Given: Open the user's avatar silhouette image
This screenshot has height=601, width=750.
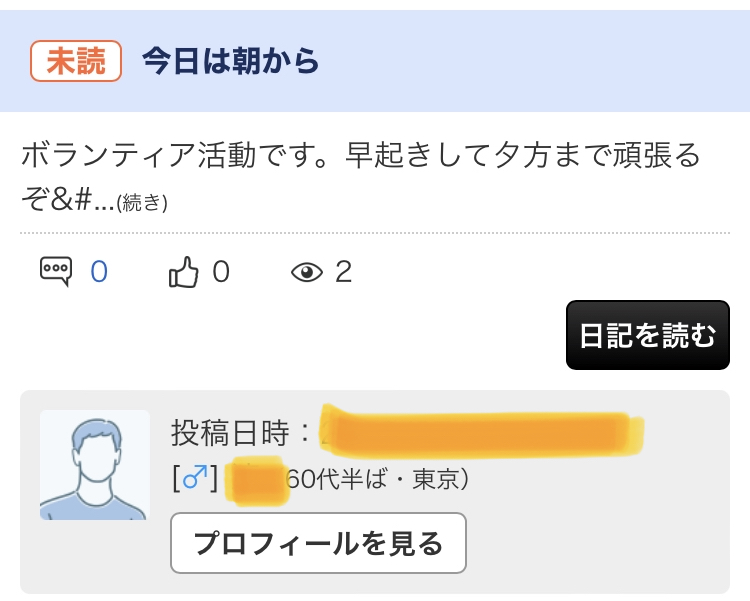Looking at the screenshot, I should tap(95, 465).
